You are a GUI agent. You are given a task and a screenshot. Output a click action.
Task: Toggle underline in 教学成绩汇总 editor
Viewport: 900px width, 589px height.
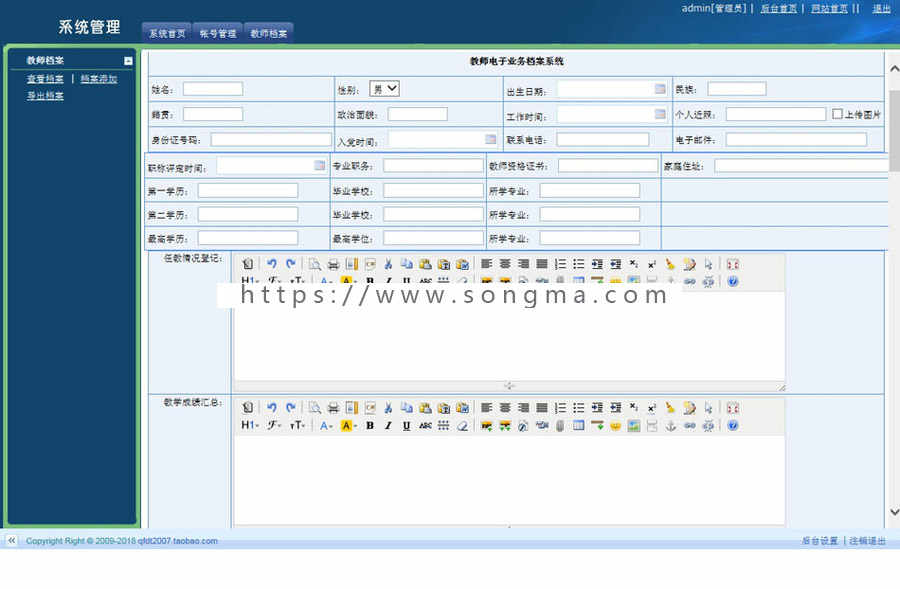[x=406, y=425]
